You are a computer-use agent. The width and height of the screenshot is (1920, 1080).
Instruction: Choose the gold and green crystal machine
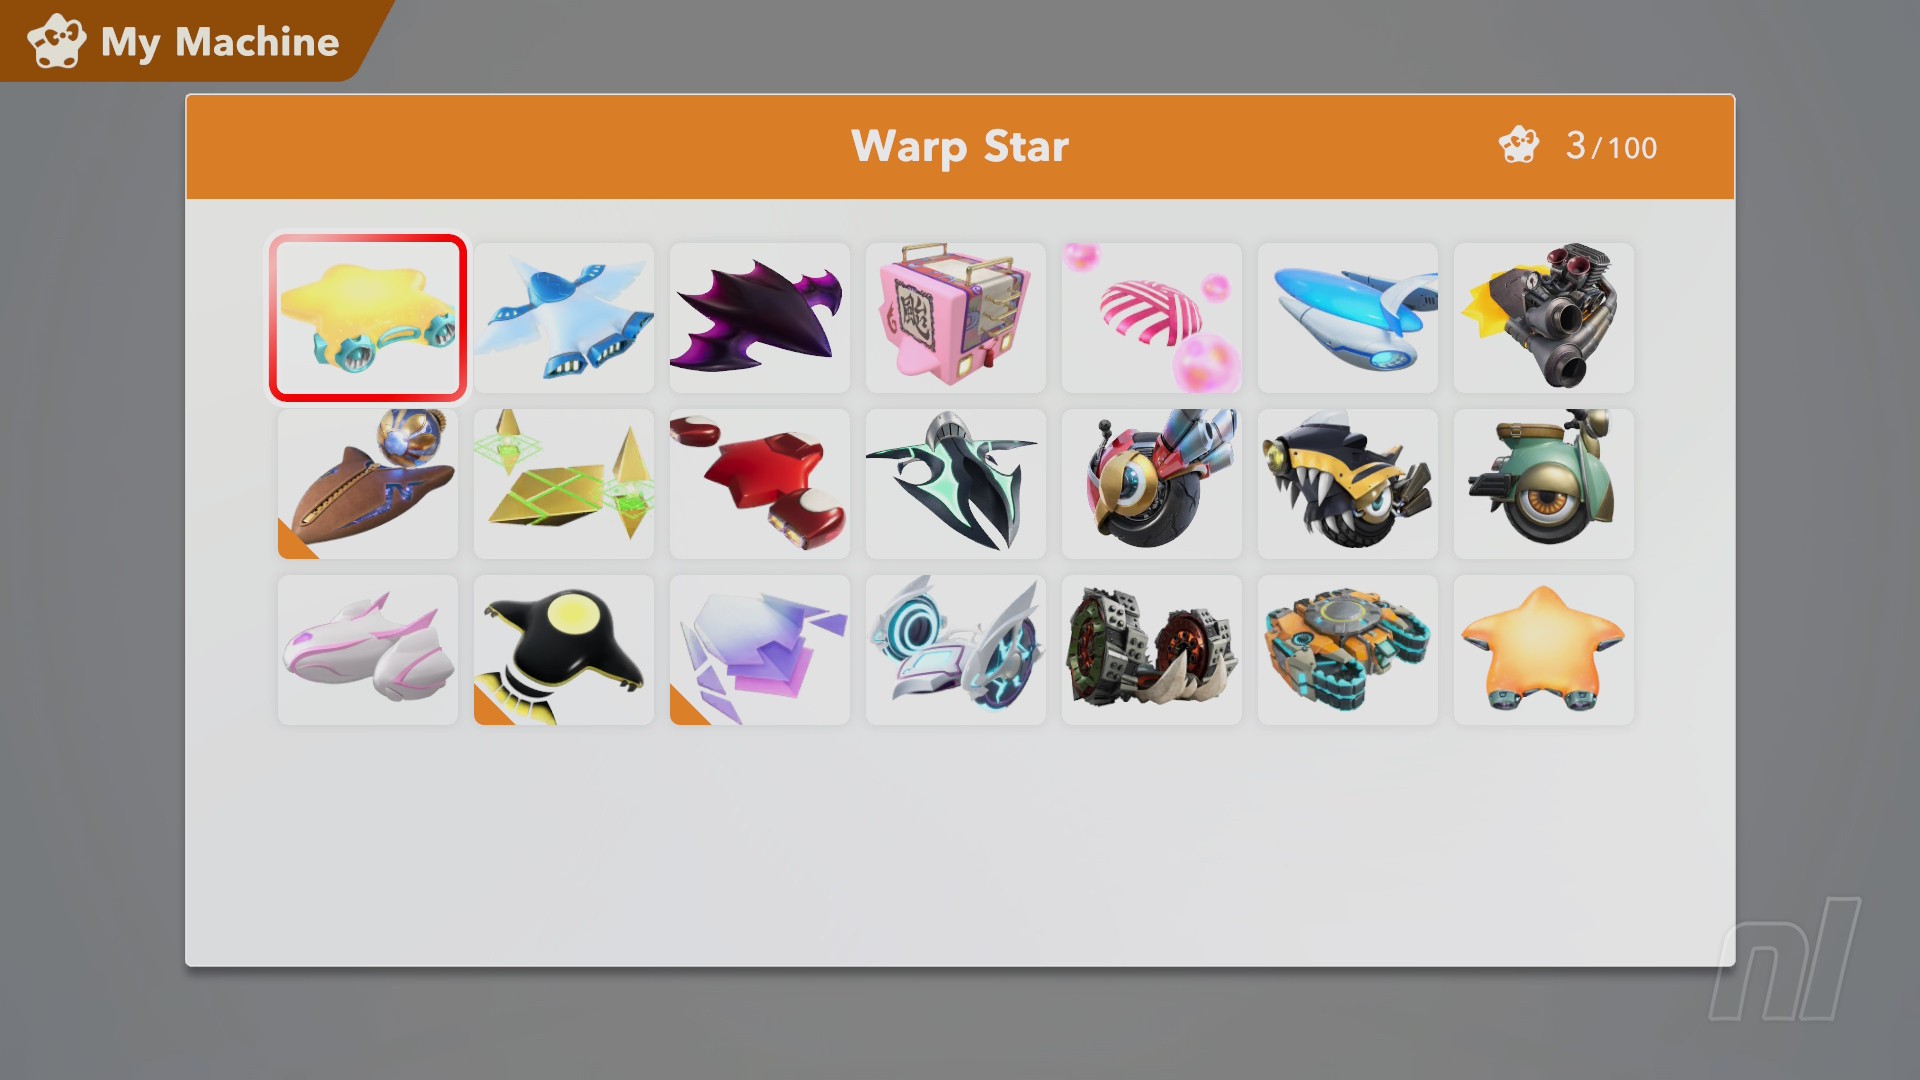[563, 484]
